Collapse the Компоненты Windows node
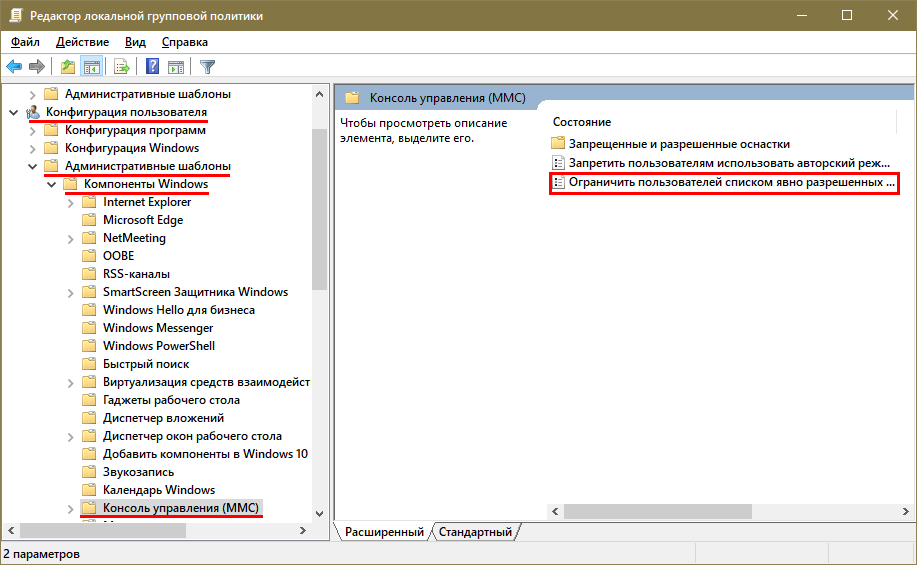 [51, 184]
